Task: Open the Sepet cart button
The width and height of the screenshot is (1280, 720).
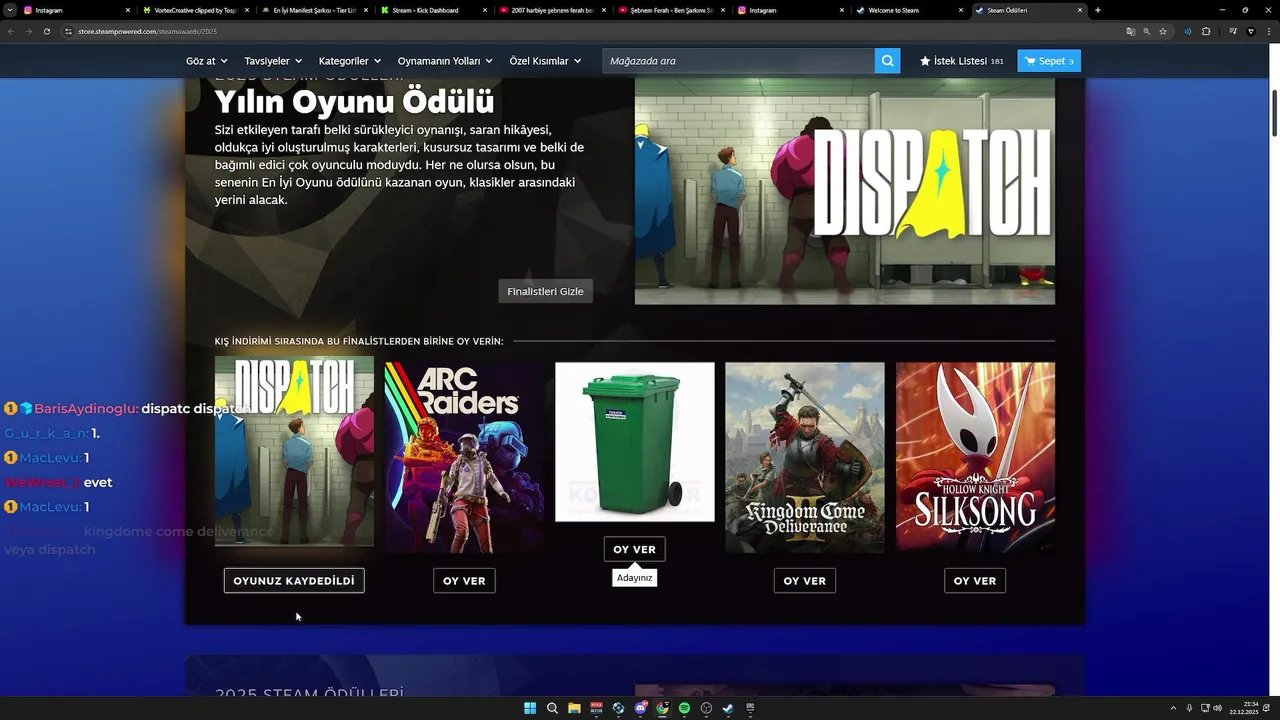Action: [1049, 61]
